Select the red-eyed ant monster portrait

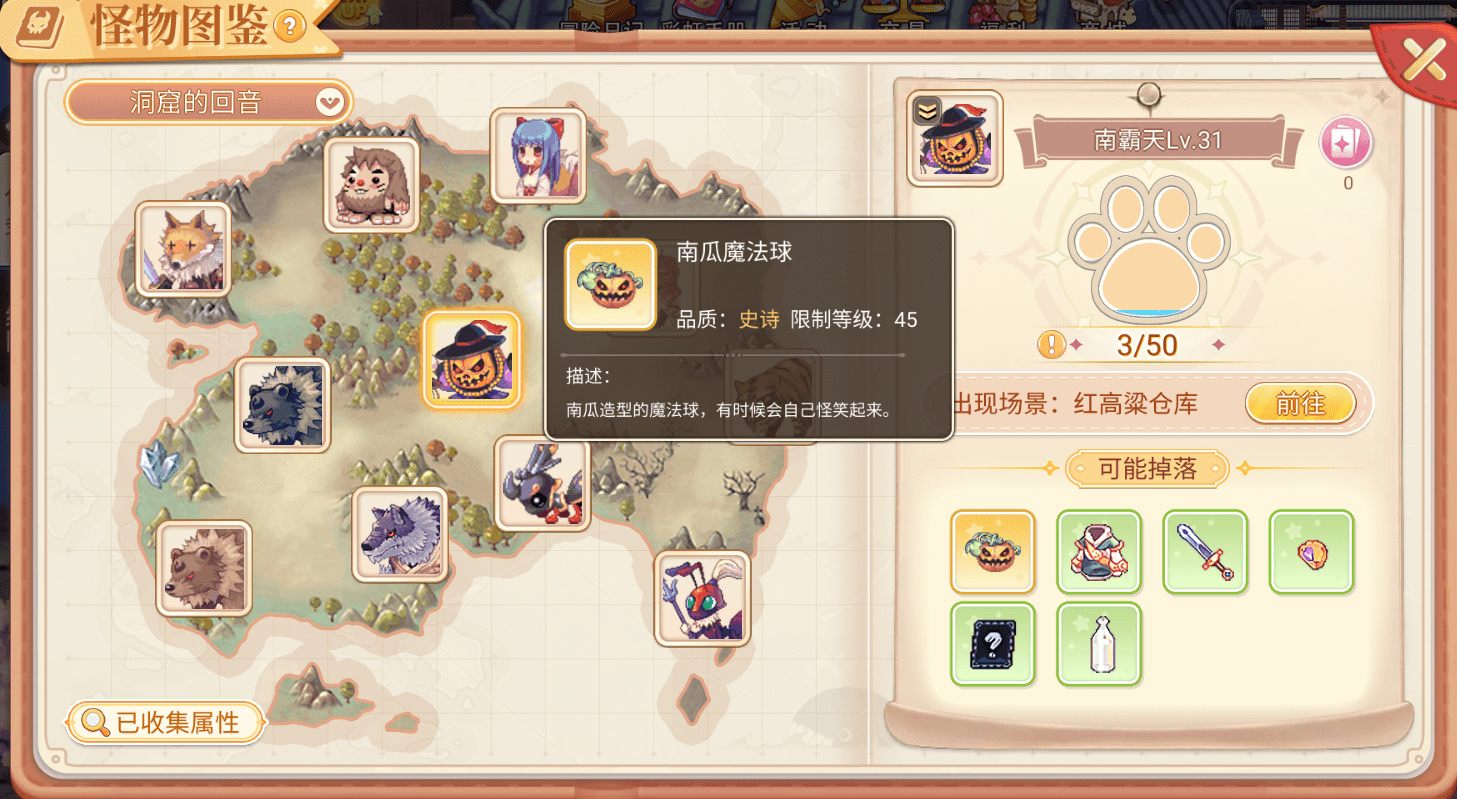(x=702, y=598)
